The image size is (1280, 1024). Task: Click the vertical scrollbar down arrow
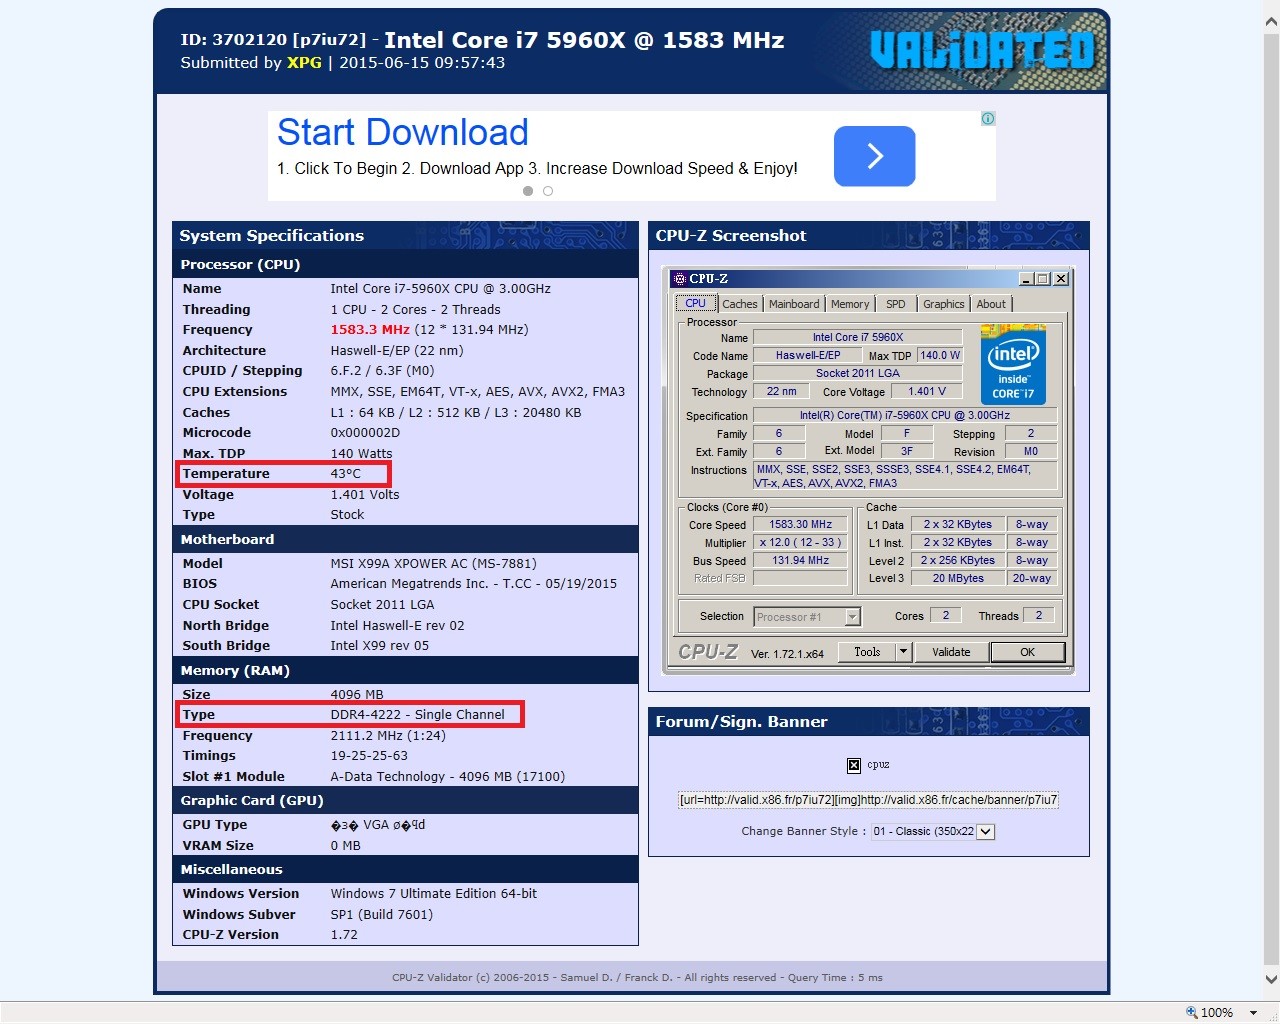pyautogui.click(x=1271, y=980)
